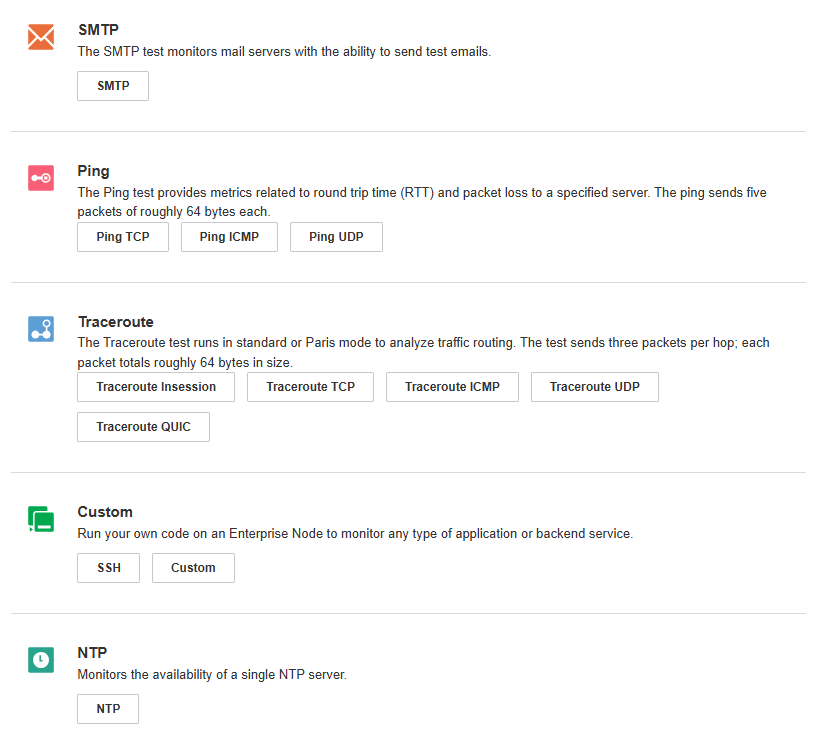Select Ping ICMP test type
This screenshot has height=751, width=823.
229,237
